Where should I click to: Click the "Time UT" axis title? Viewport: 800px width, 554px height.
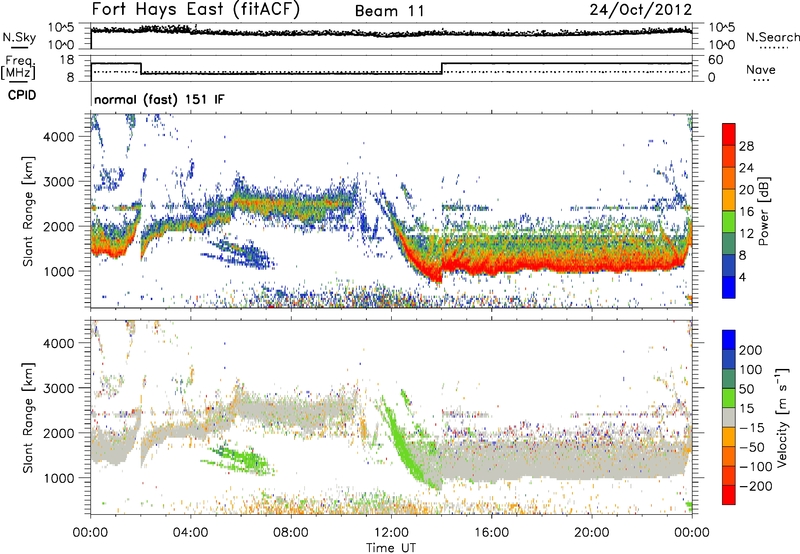(391, 547)
